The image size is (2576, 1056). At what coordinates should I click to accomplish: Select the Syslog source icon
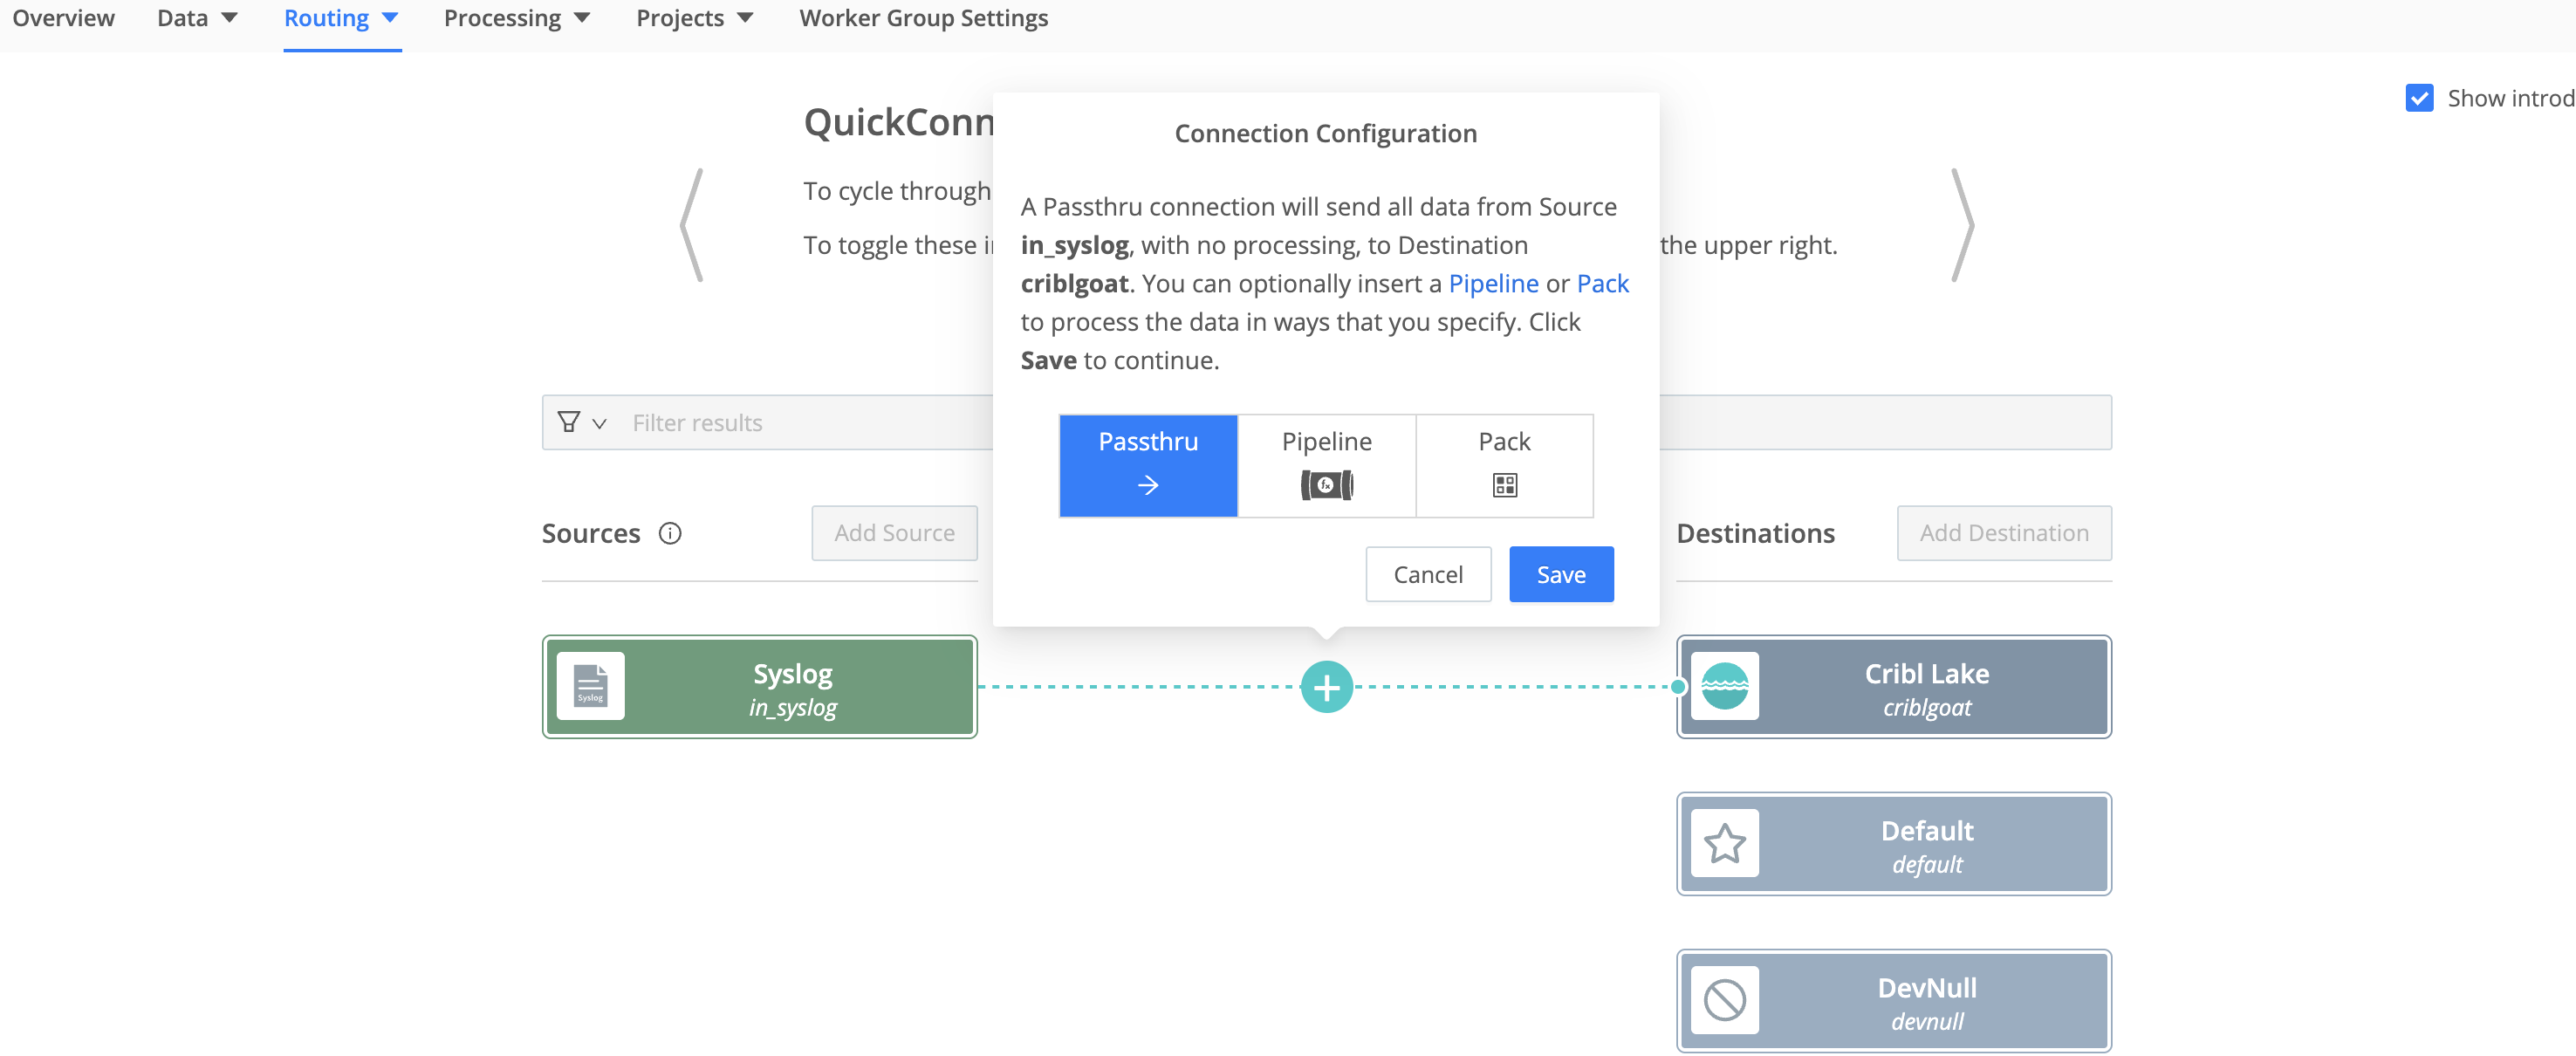pos(592,686)
